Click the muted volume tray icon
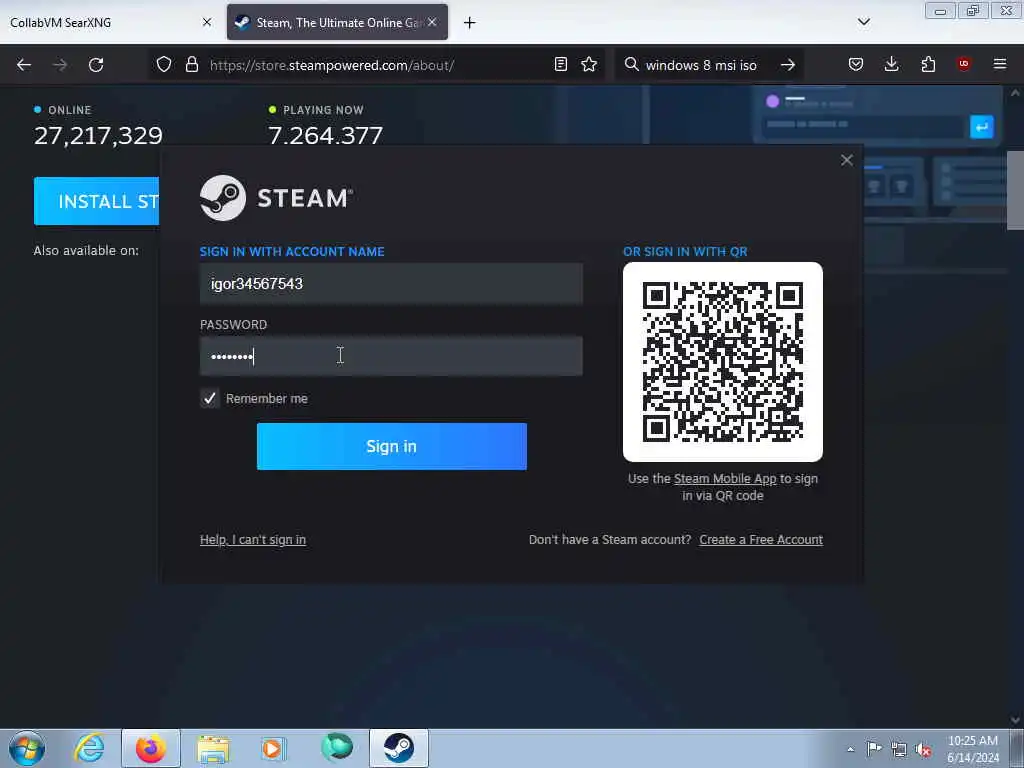The height and width of the screenshot is (768, 1024). 923,750
